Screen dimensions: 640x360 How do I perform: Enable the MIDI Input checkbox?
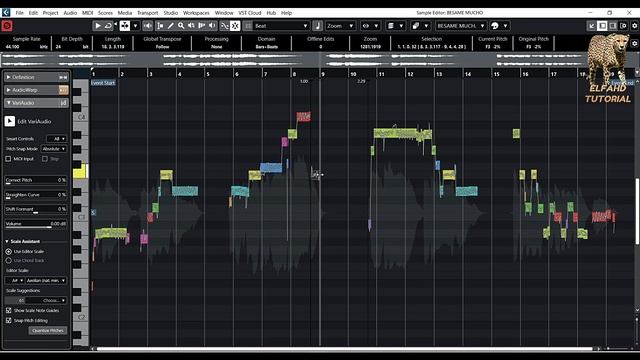click(x=8, y=159)
